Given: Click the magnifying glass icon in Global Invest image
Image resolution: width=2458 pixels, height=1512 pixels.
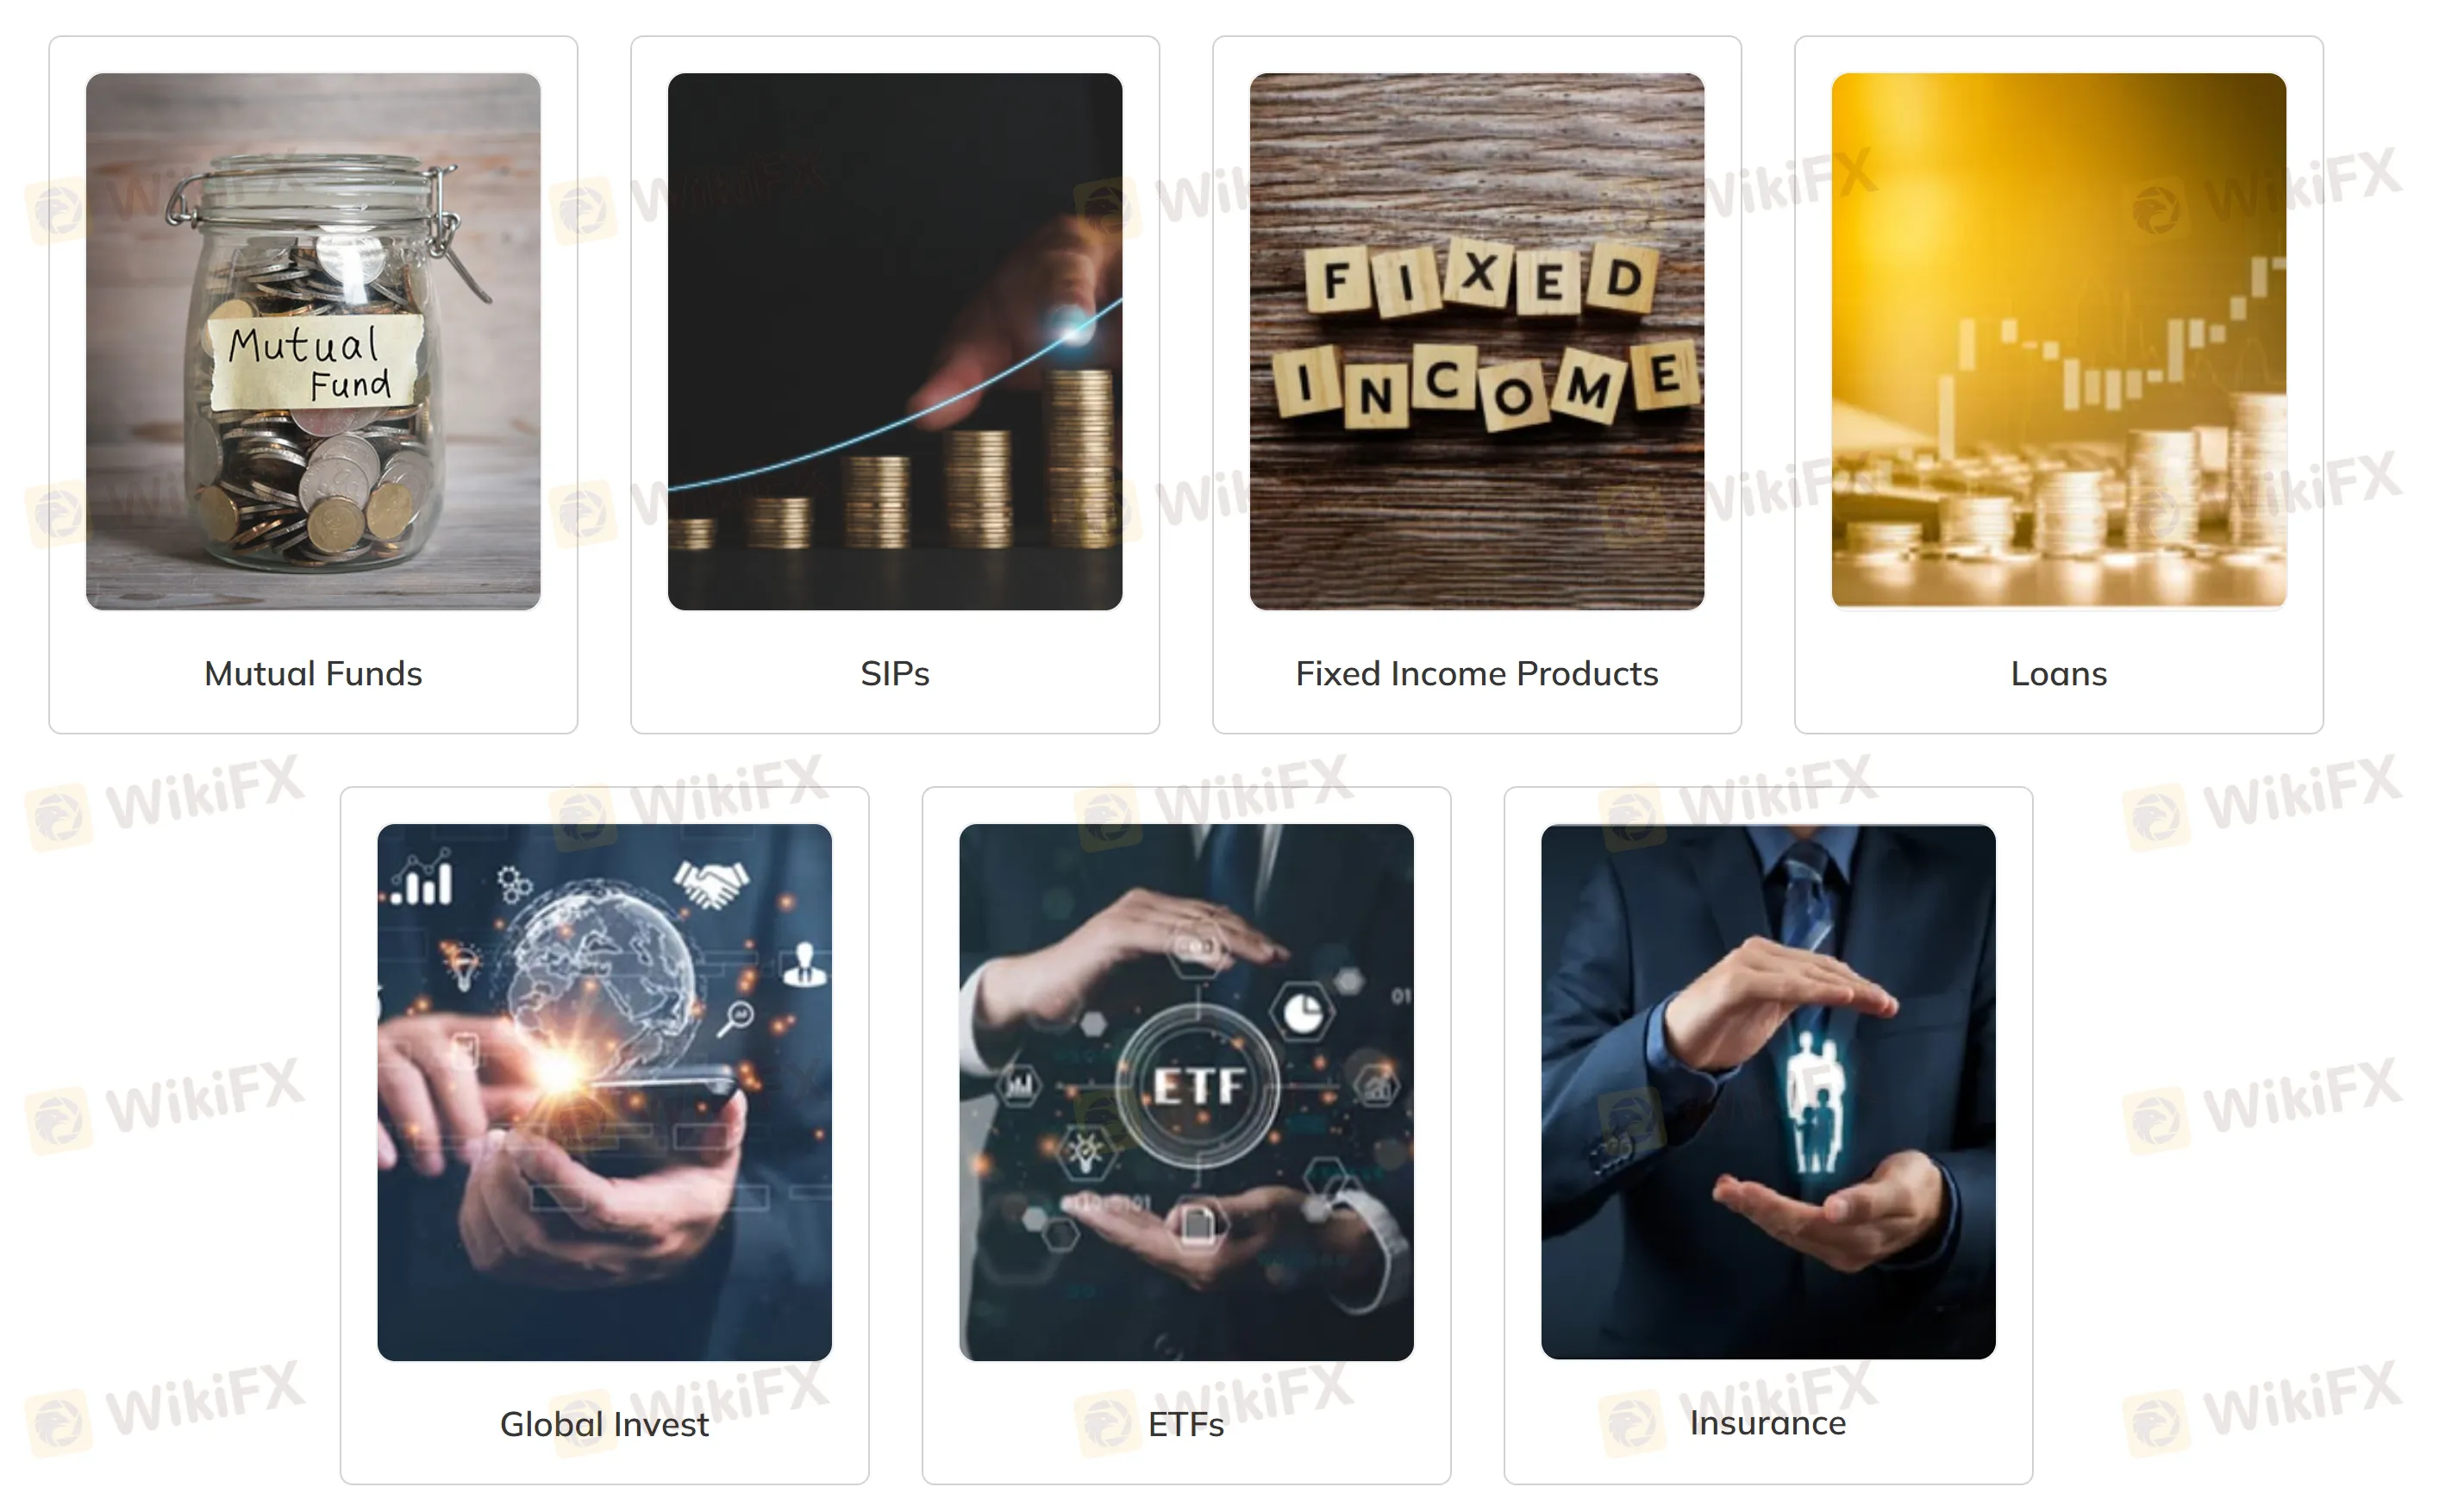Looking at the screenshot, I should coord(736,1019).
